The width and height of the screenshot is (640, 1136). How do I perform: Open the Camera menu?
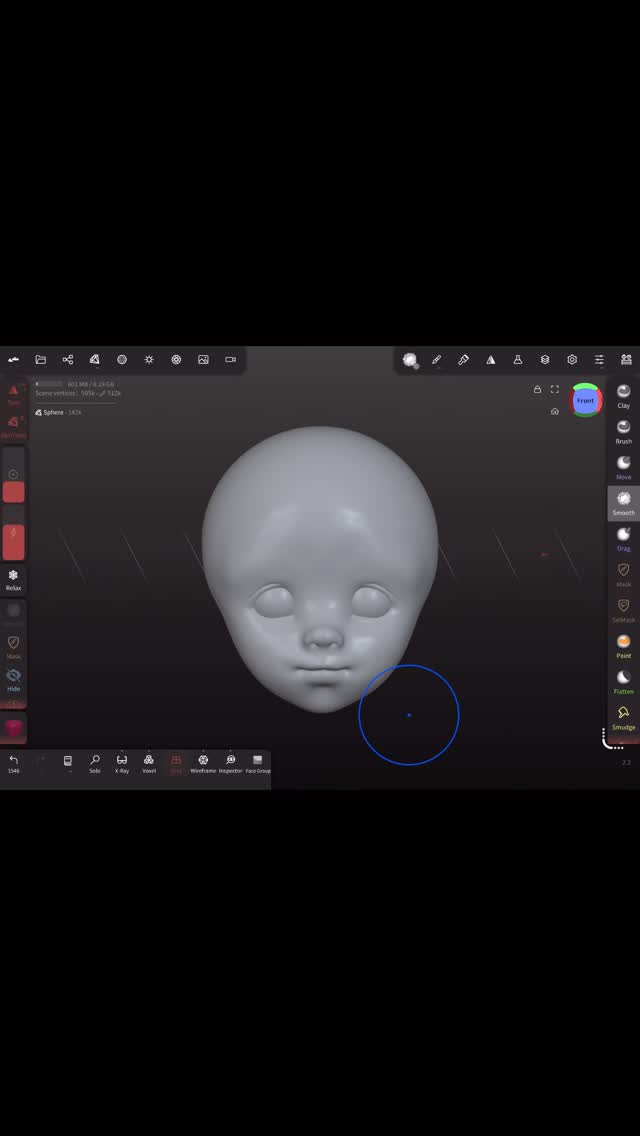[x=230, y=359]
